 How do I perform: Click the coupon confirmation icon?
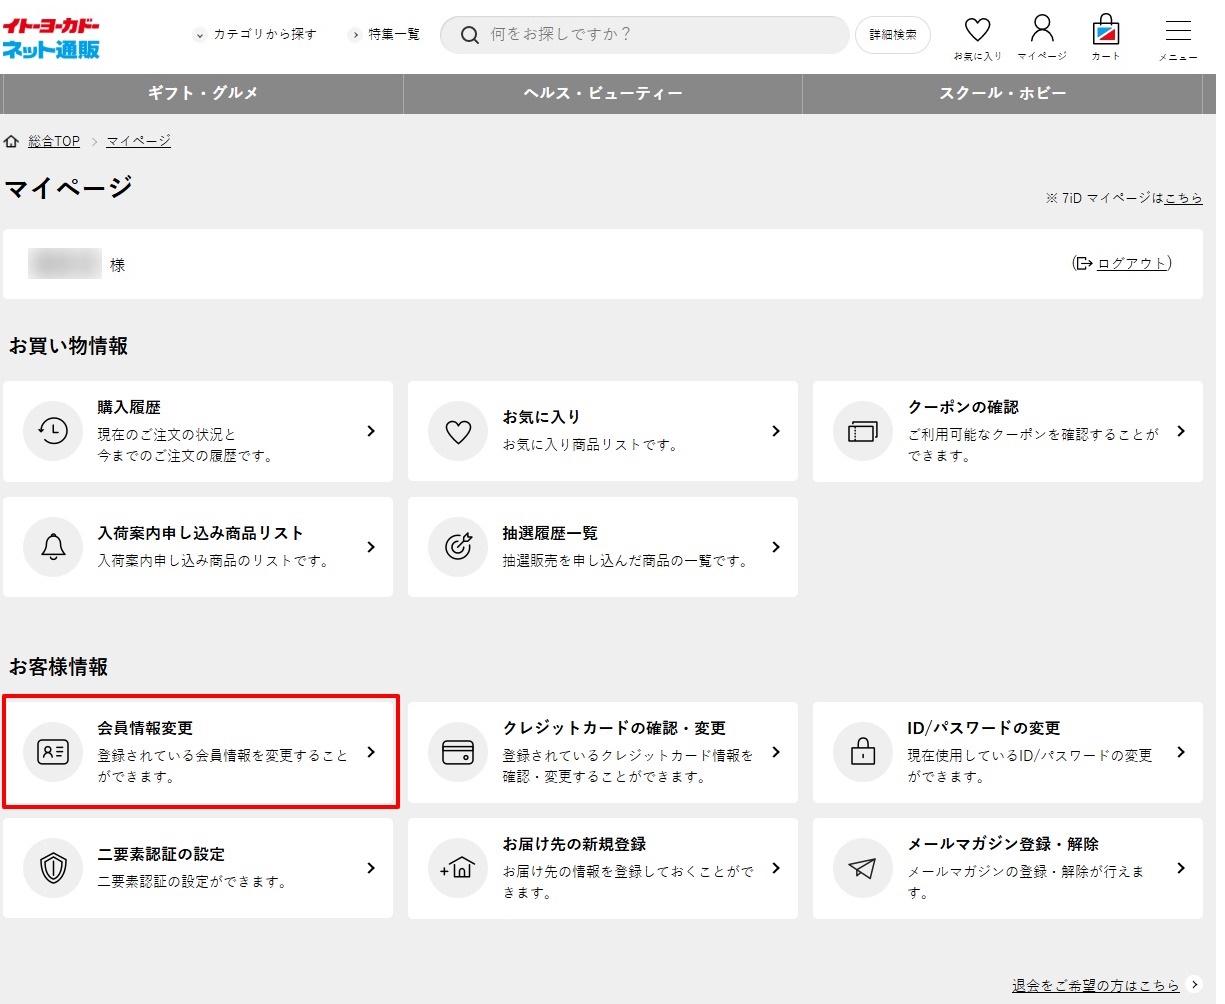862,431
